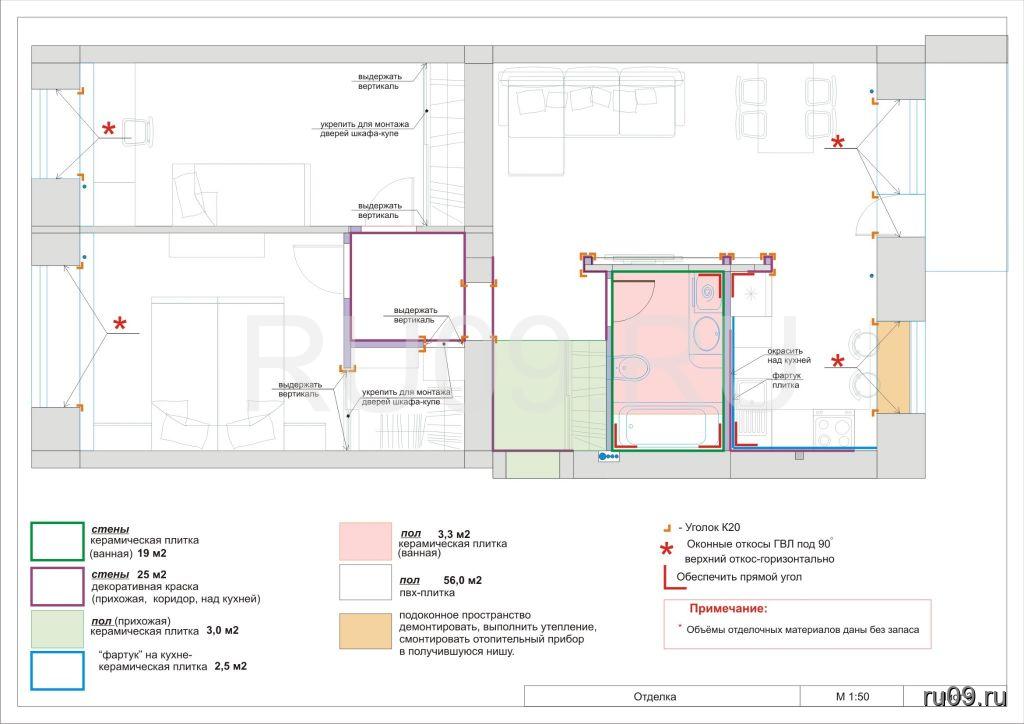Click the red right-angle symbol in the legend
This screenshot has width=1024, height=724.
(x=667, y=576)
